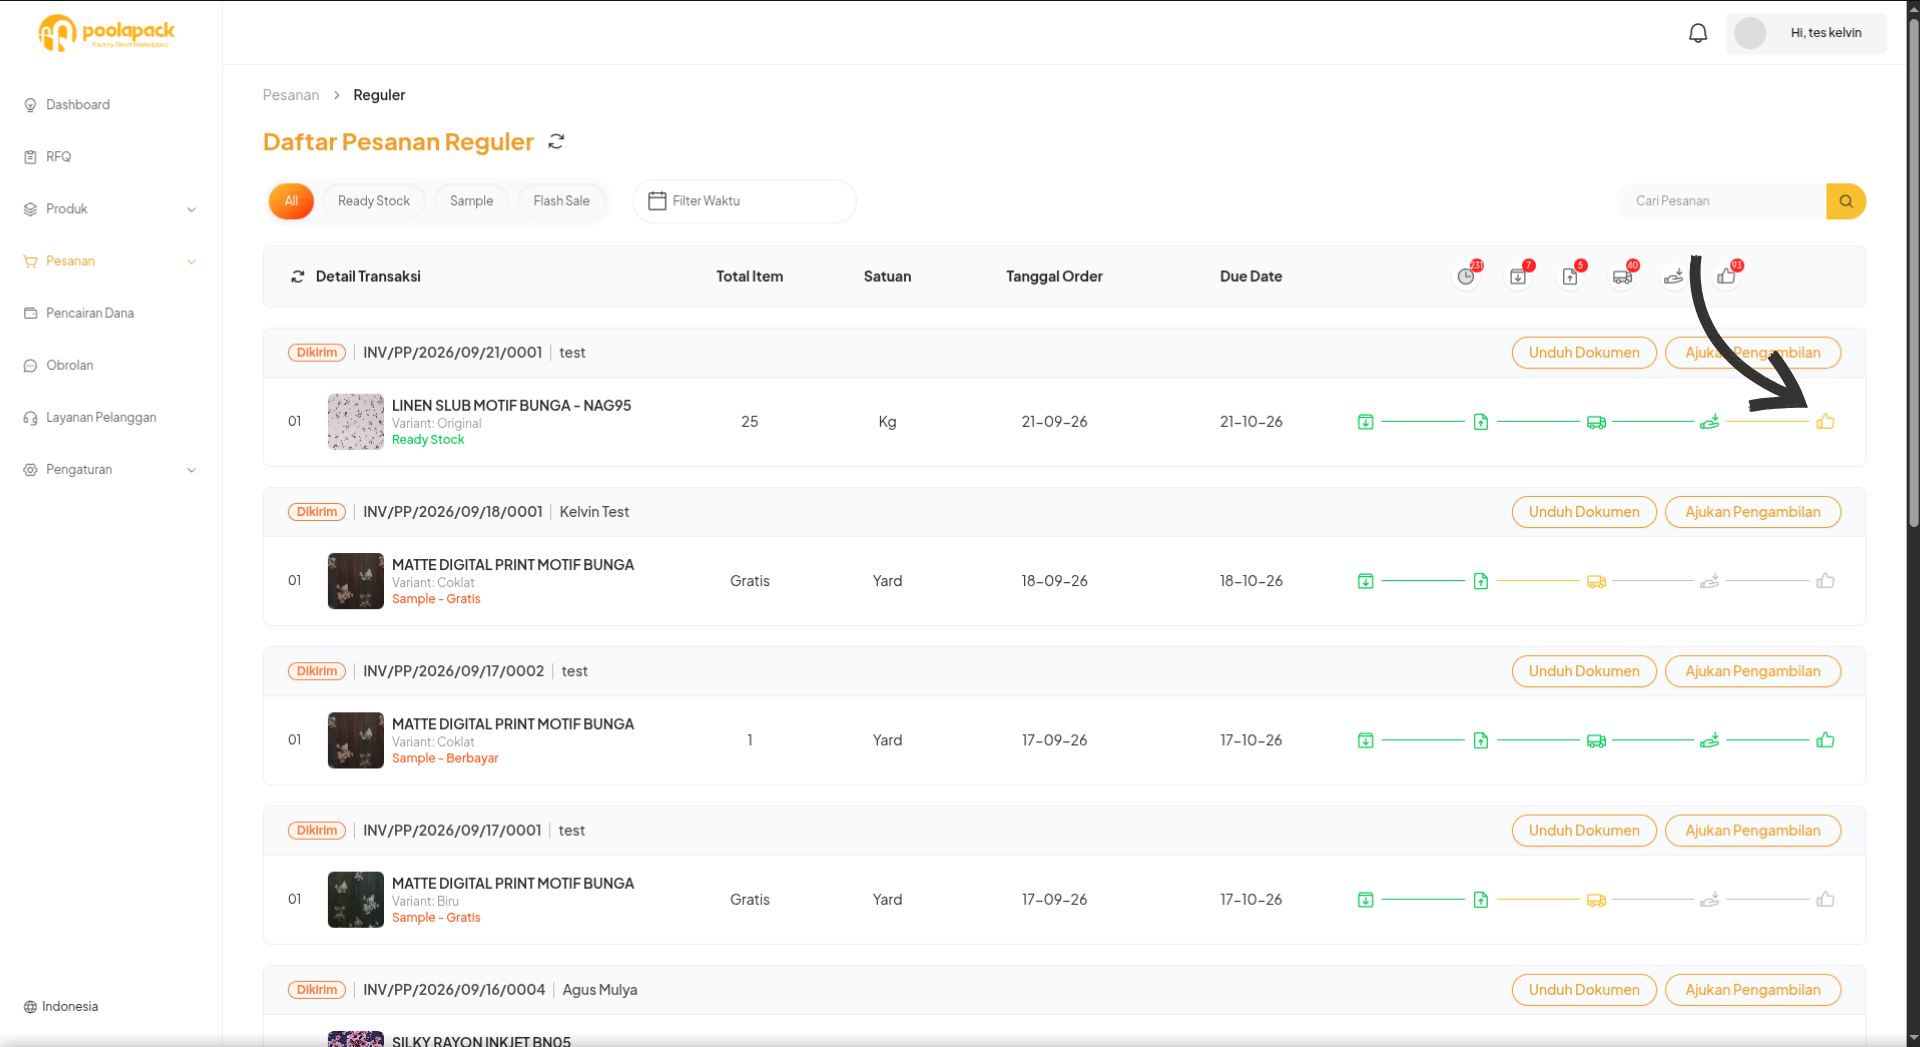Viewport: 1920px width, 1047px height.
Task: Click the Poolapack logo
Action: point(106,33)
